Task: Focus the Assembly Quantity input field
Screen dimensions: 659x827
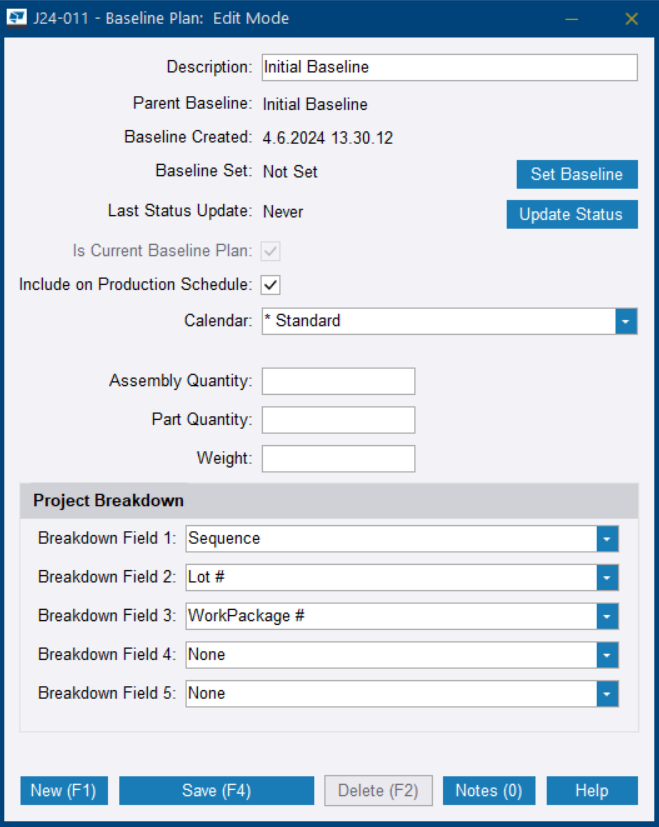Action: [x=338, y=381]
